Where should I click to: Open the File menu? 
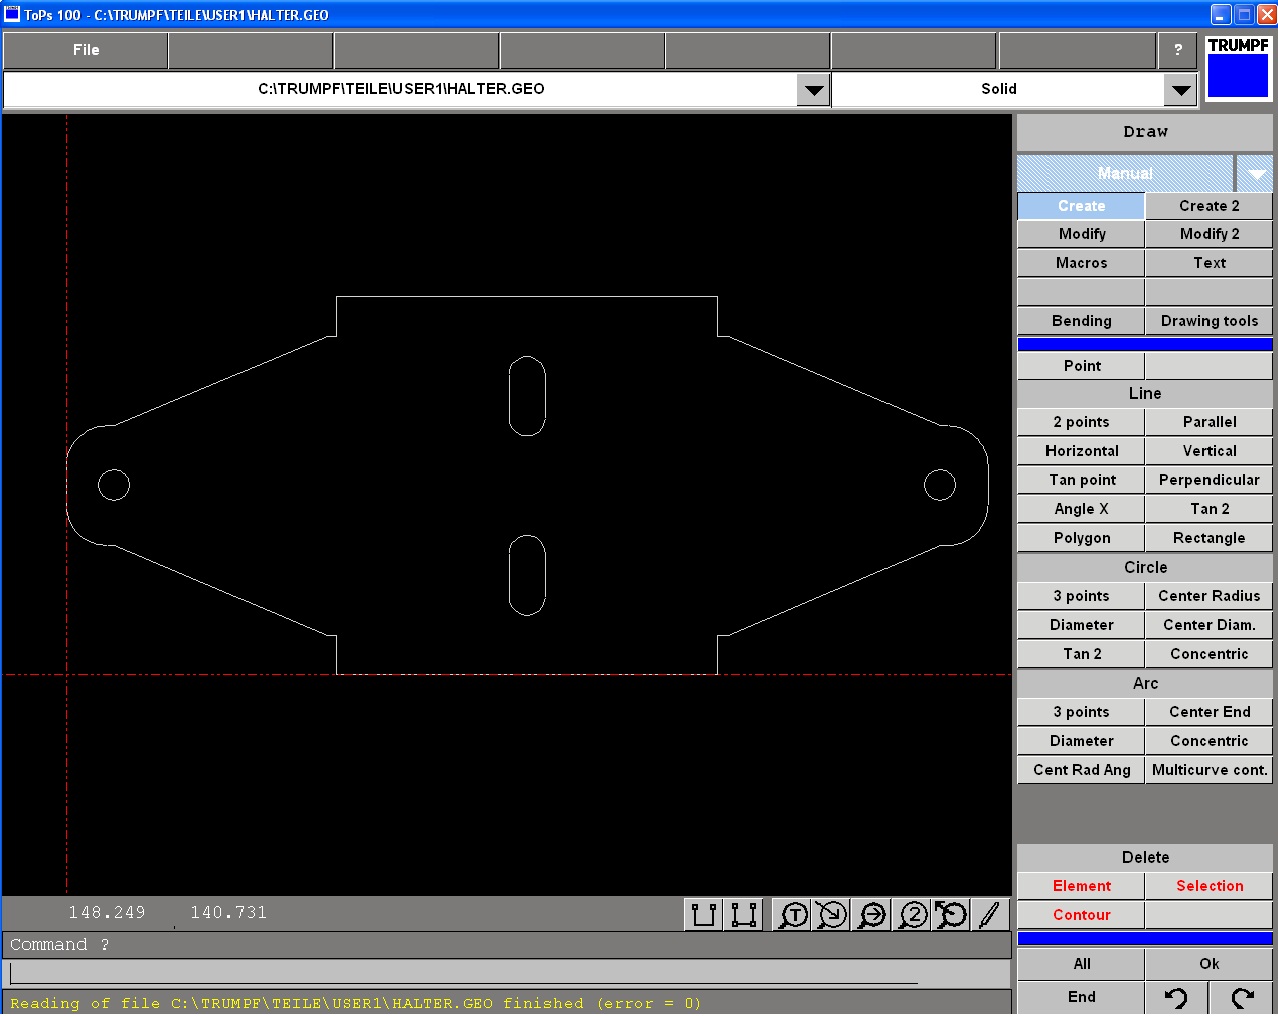(86, 50)
